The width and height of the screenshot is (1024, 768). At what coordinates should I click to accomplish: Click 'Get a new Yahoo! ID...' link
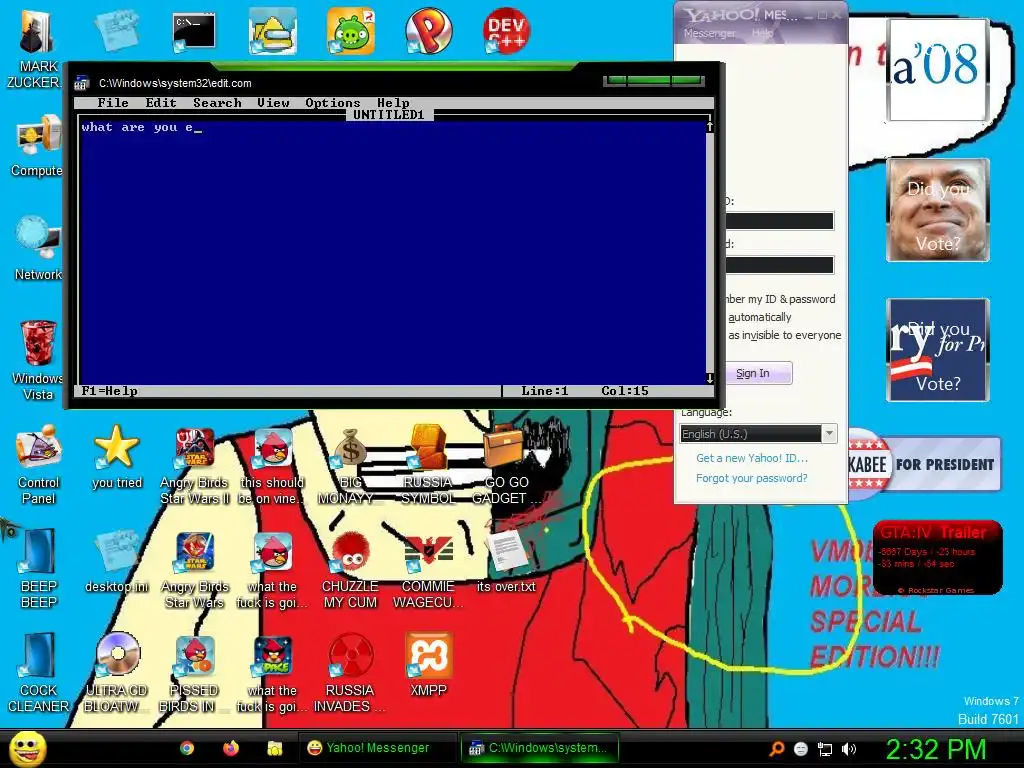coord(752,458)
